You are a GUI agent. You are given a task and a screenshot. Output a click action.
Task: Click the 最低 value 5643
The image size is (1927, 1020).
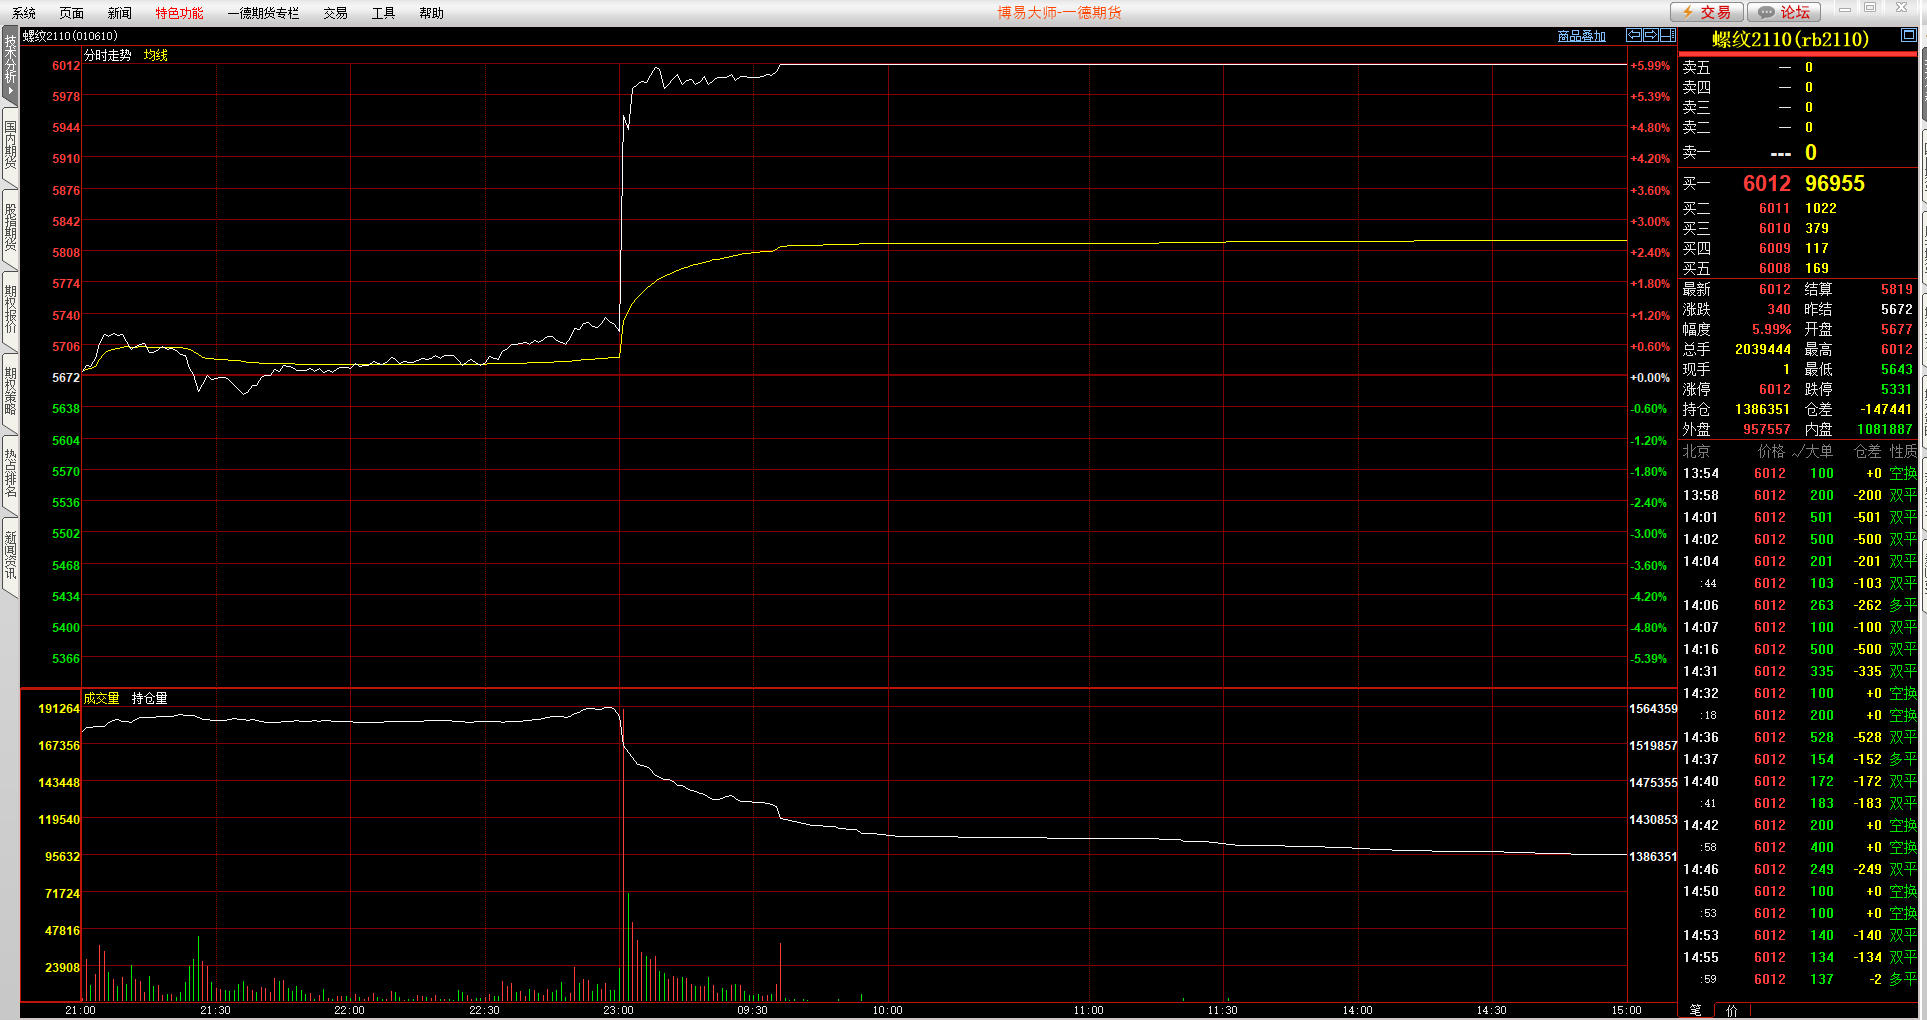[1896, 369]
